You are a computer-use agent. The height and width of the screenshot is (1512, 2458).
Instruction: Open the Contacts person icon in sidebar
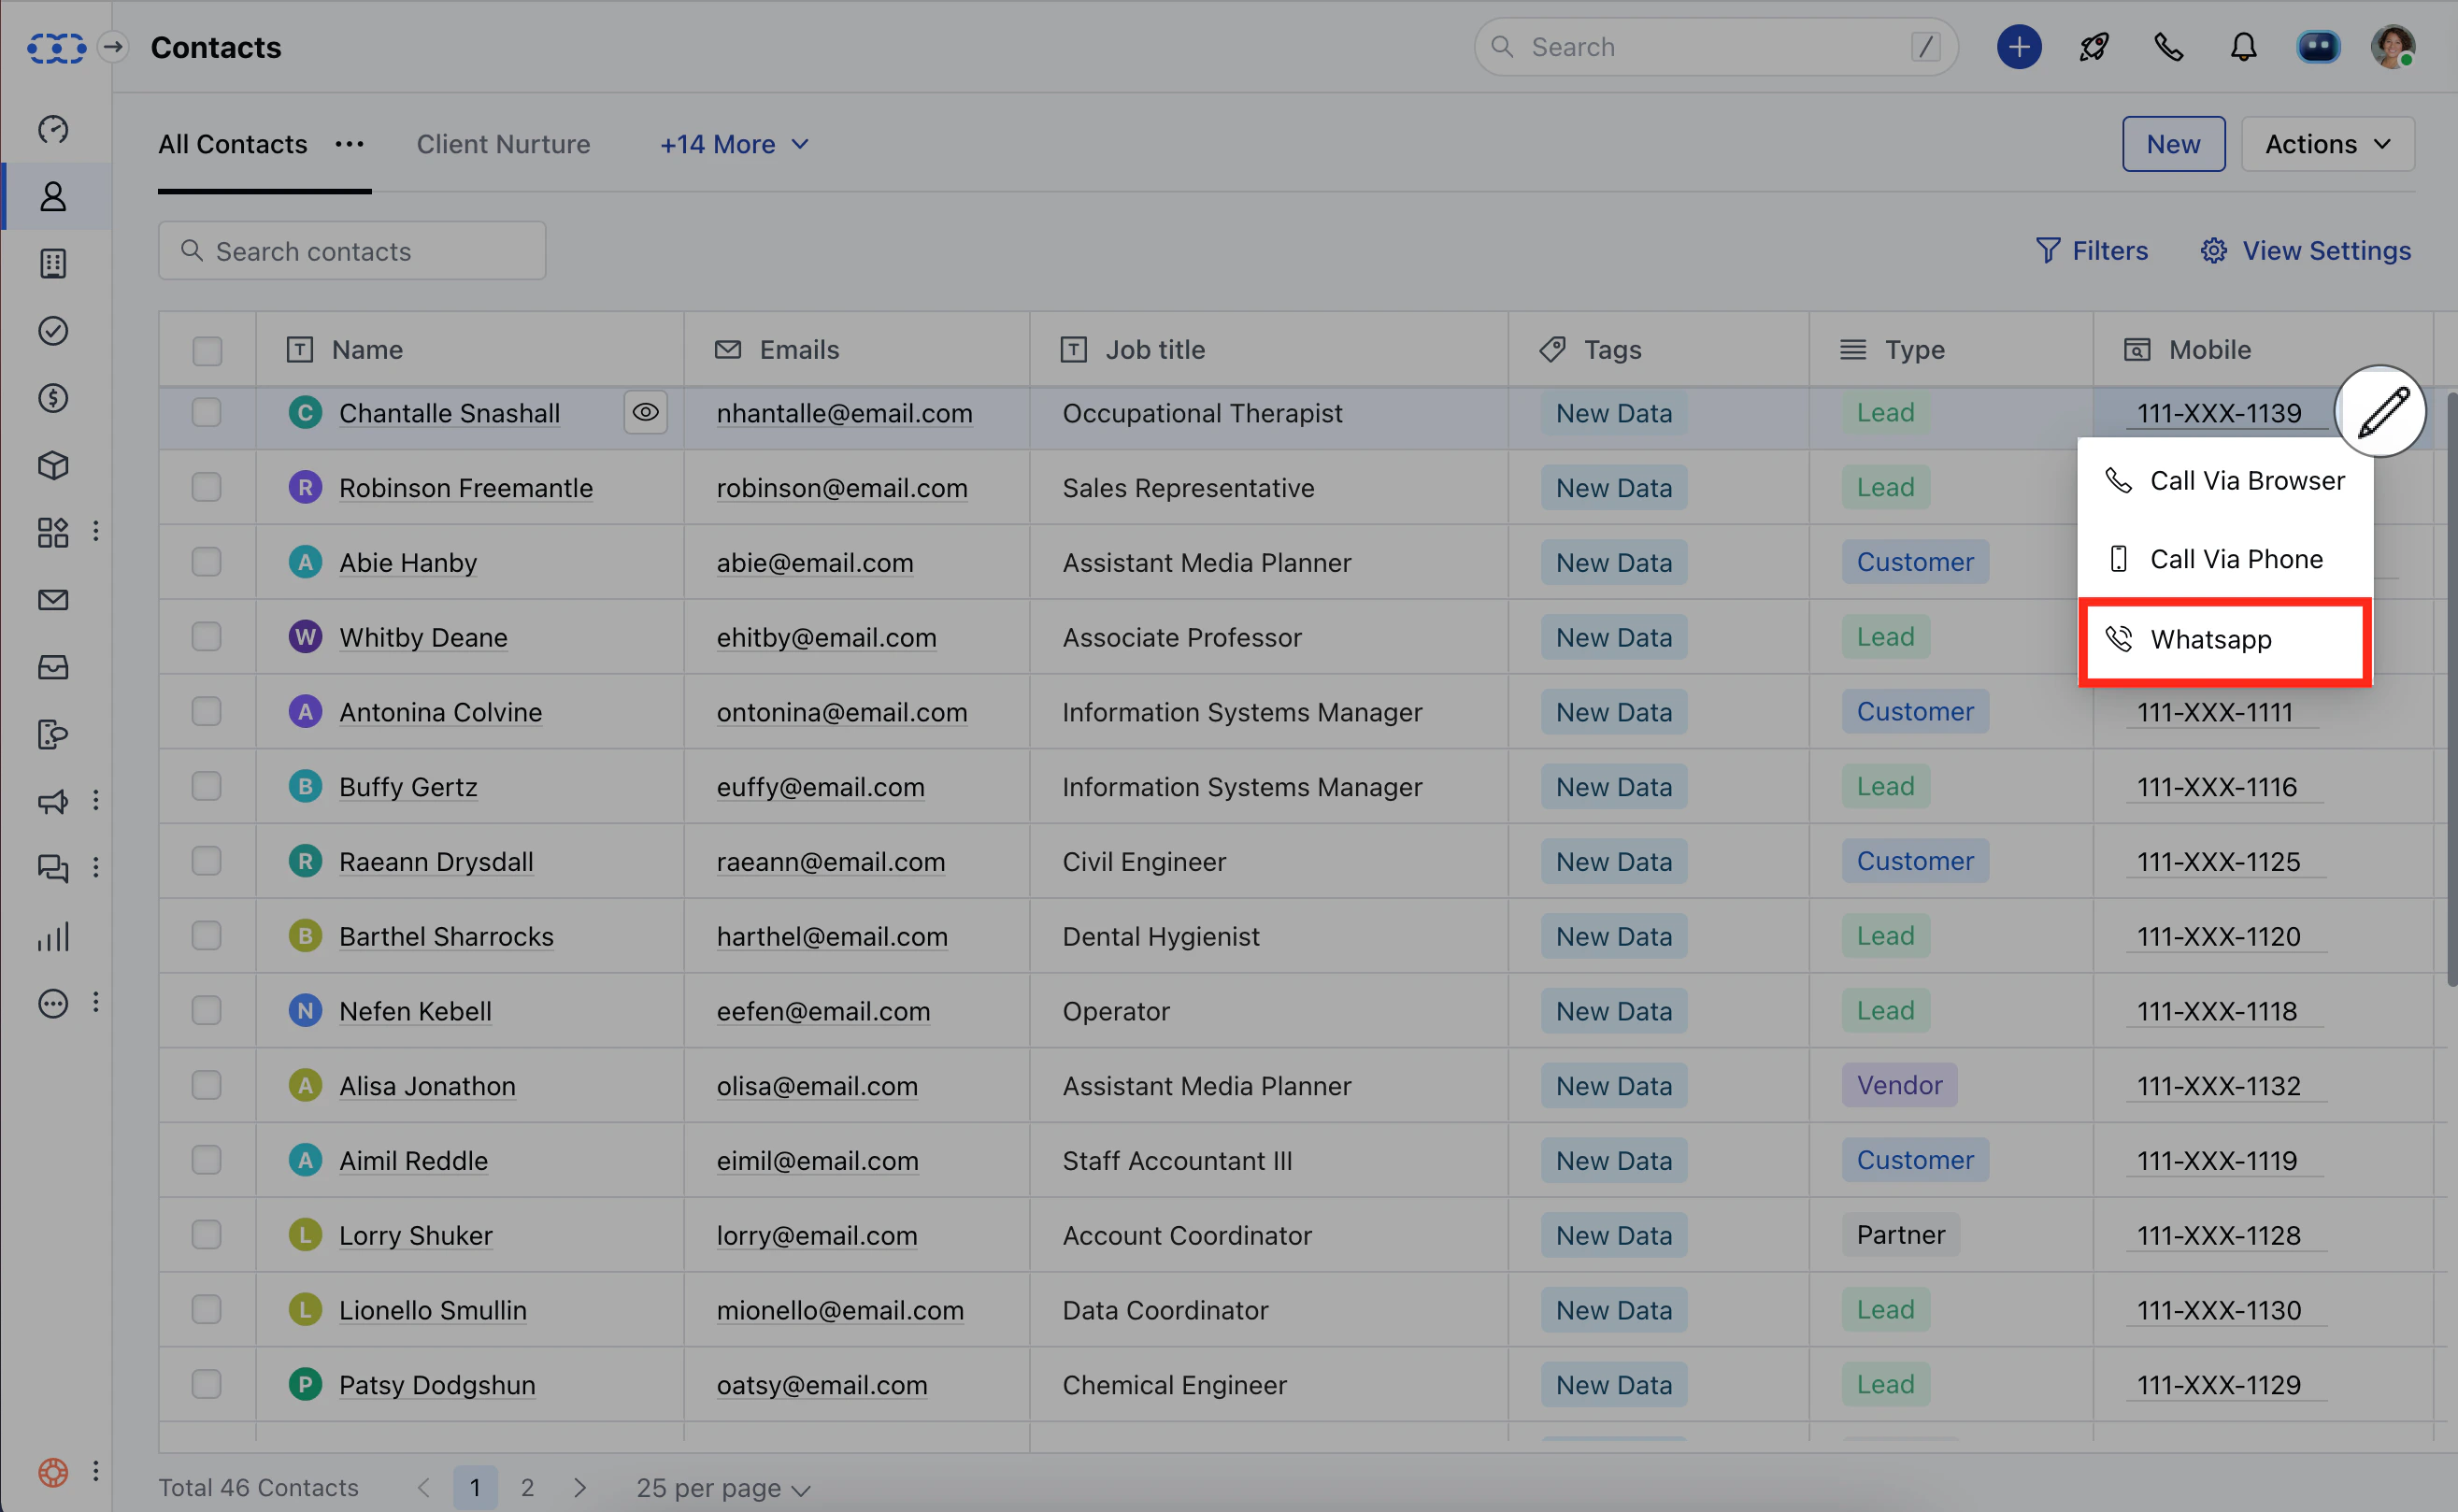[53, 196]
